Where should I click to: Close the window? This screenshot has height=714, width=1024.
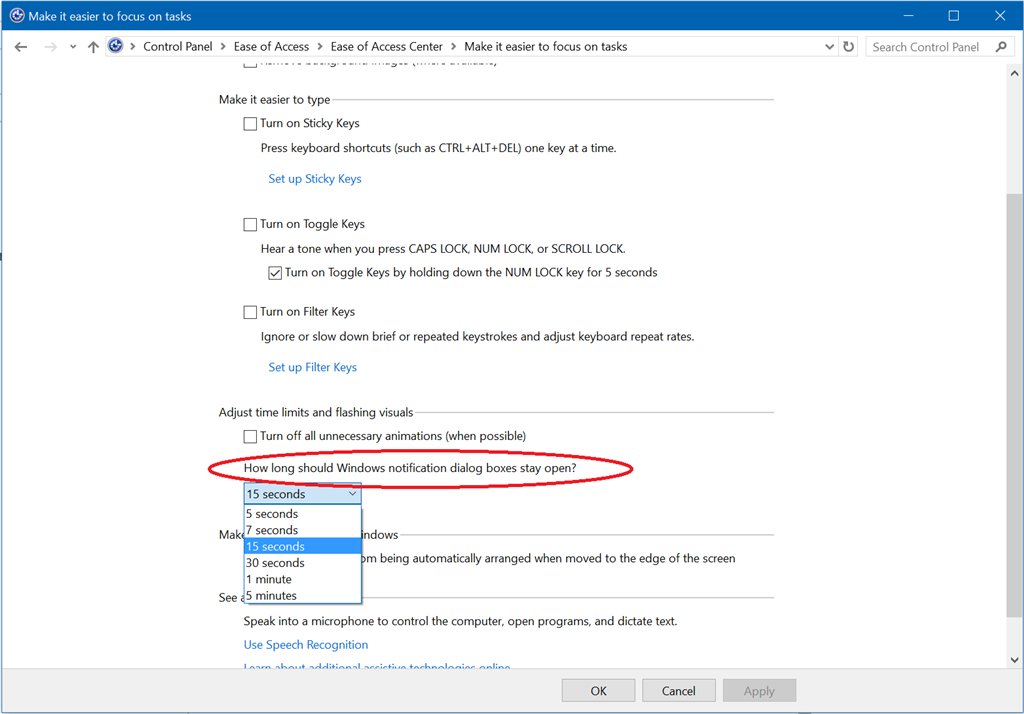click(x=1000, y=16)
